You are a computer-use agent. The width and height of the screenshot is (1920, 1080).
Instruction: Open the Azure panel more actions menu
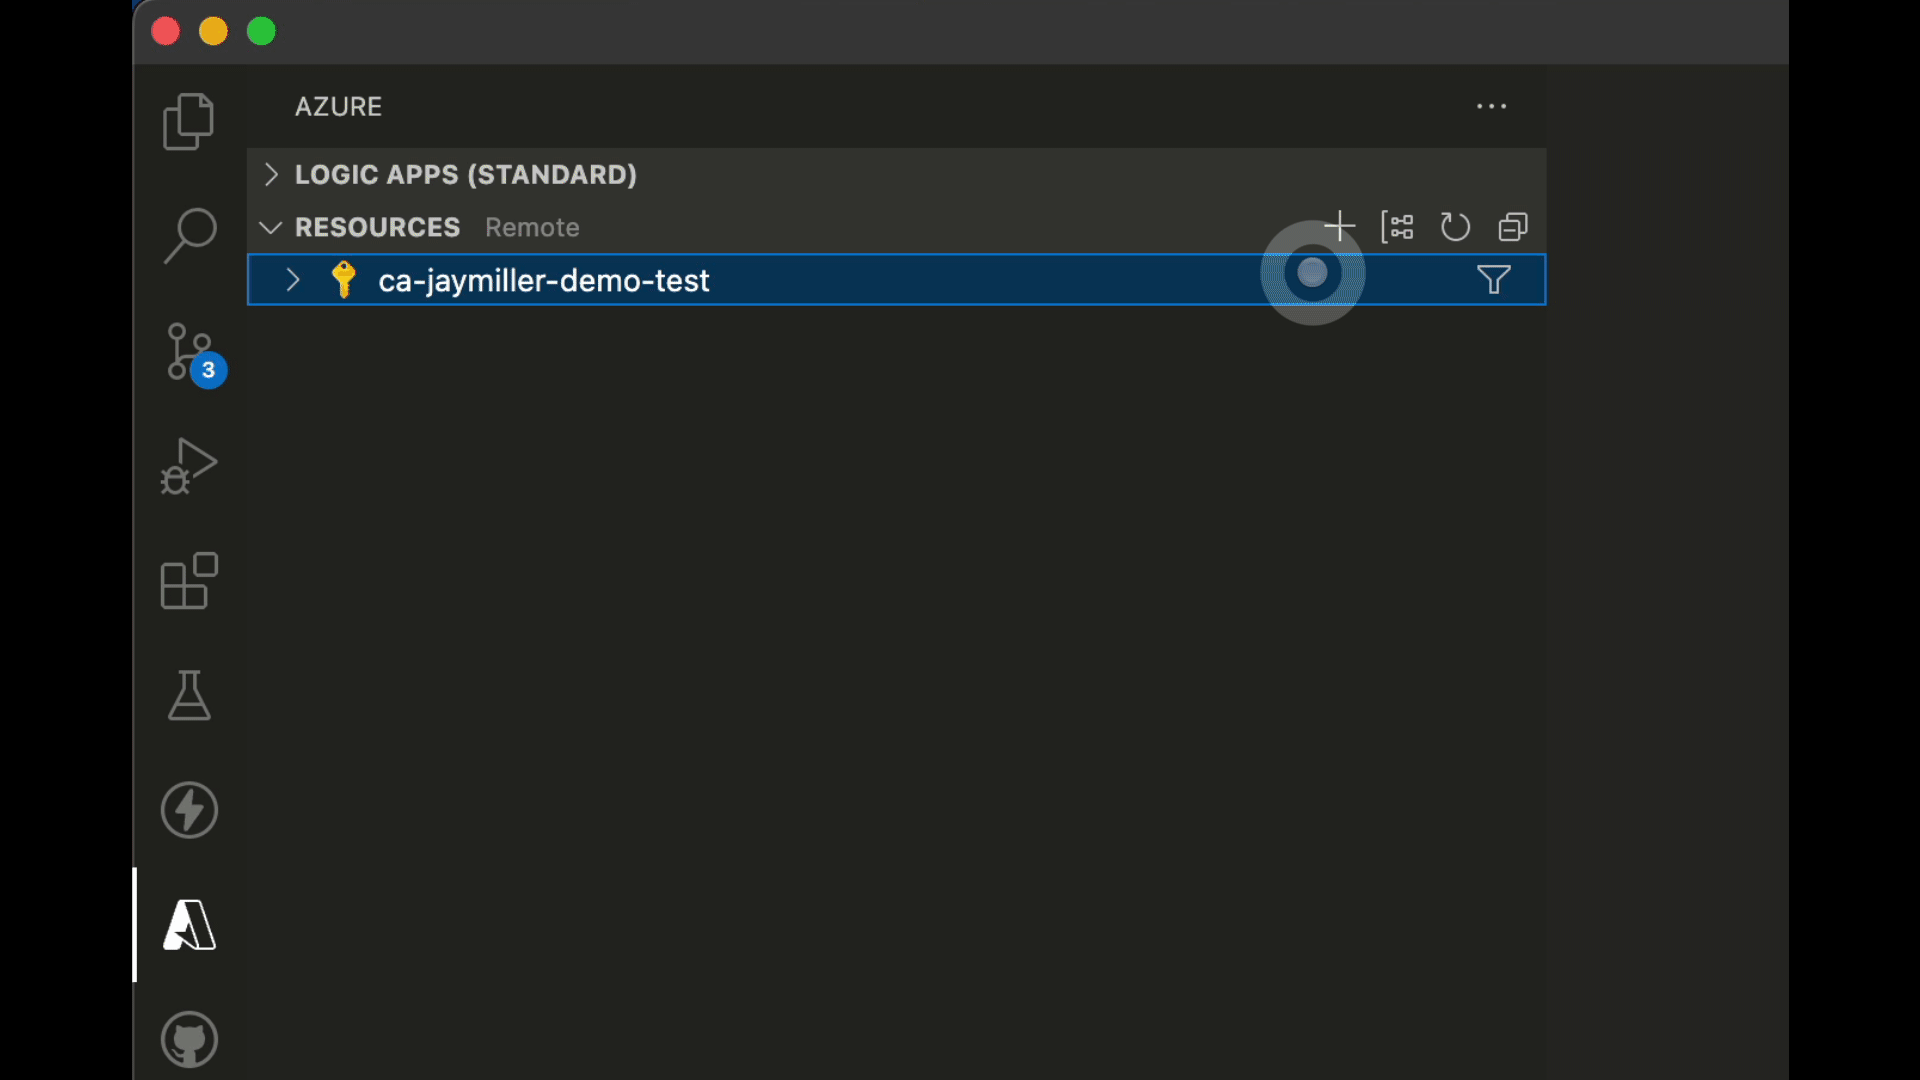1492,106
